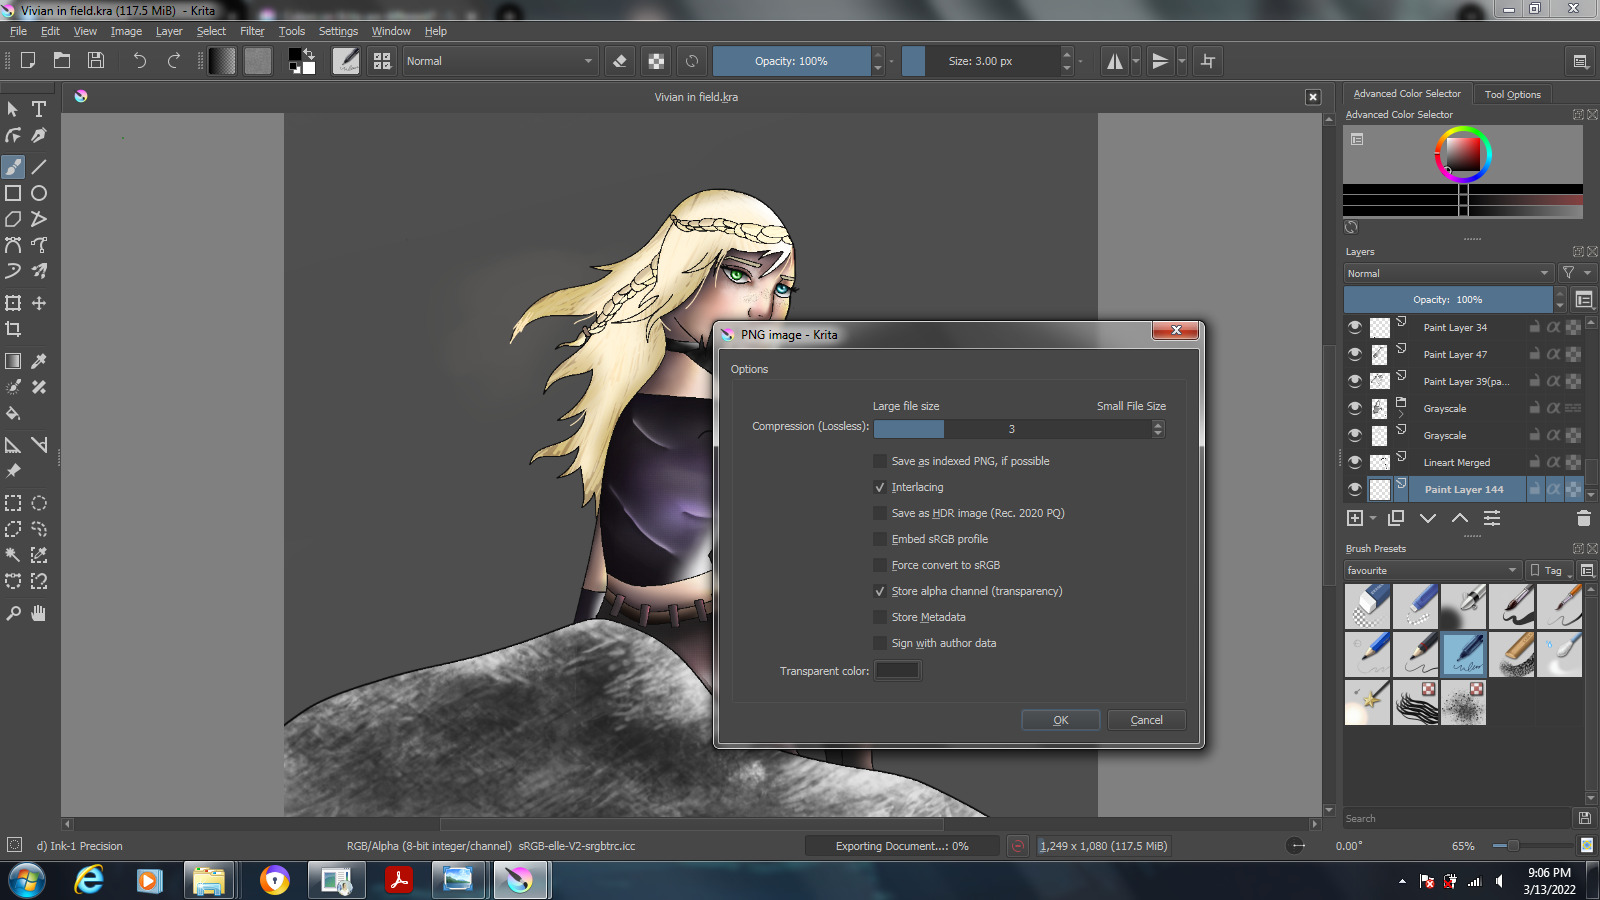This screenshot has height=900, width=1600.
Task: Uncheck the Interlacing option
Action: (880, 487)
